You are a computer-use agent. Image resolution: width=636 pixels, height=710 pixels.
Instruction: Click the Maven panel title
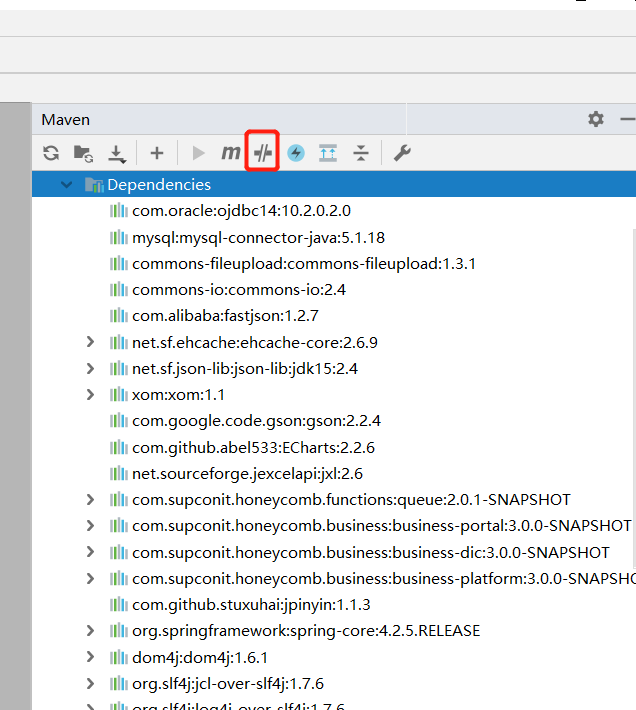pos(66,120)
